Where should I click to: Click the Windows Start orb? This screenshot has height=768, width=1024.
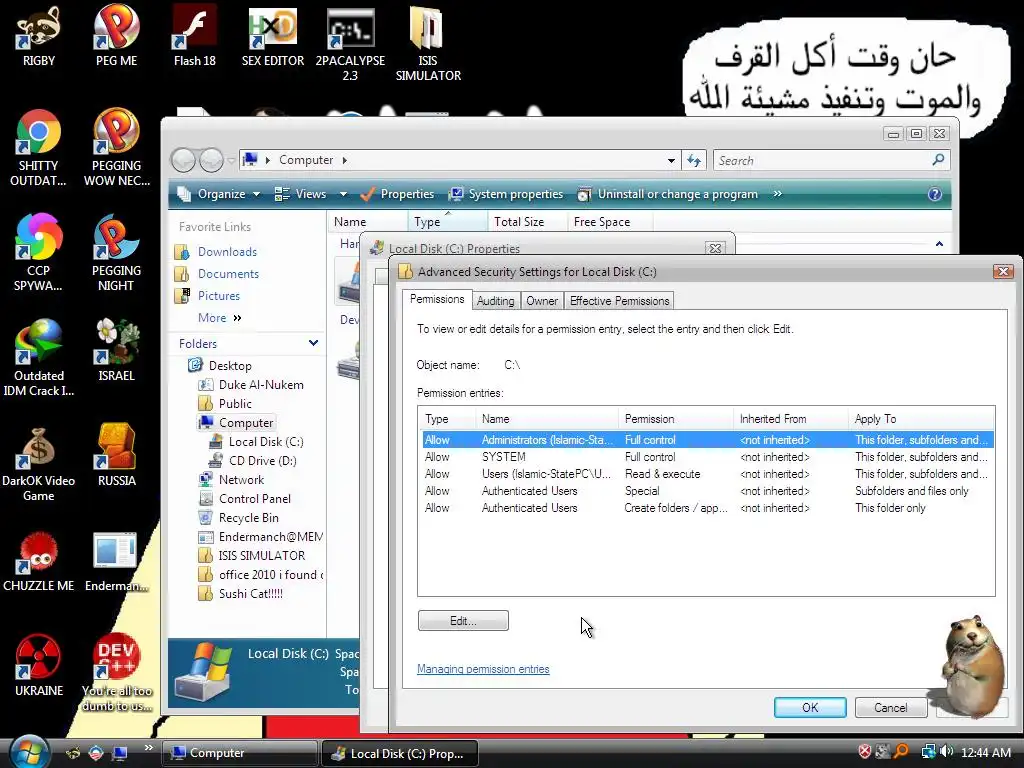pos(28,752)
